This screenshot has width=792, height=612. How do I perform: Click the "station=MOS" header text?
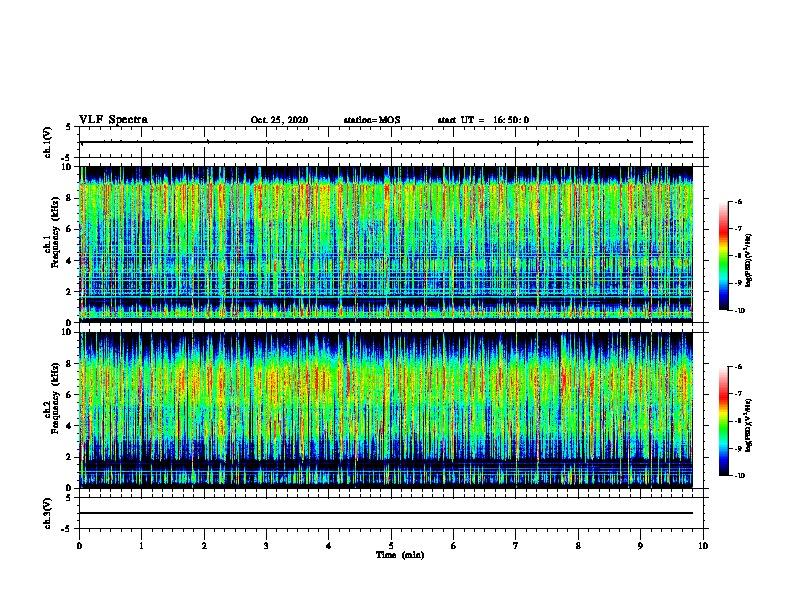372,120
